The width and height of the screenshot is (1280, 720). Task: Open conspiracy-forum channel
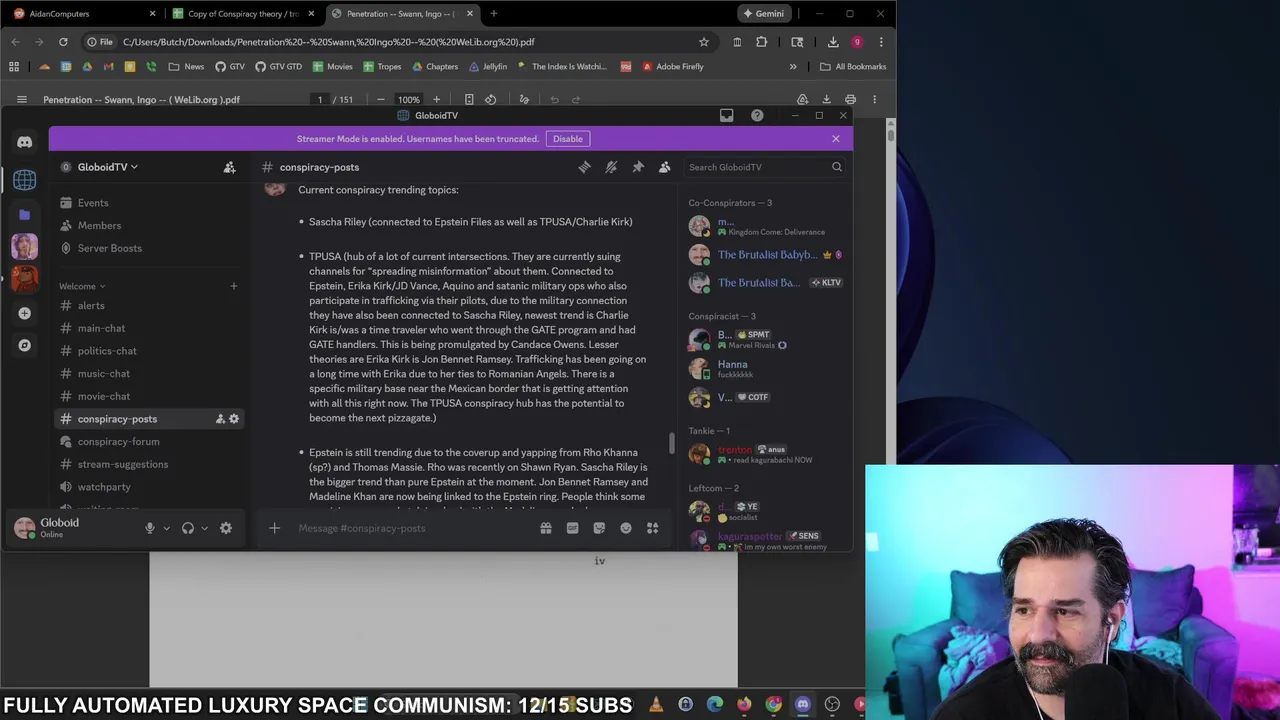(x=148, y=441)
